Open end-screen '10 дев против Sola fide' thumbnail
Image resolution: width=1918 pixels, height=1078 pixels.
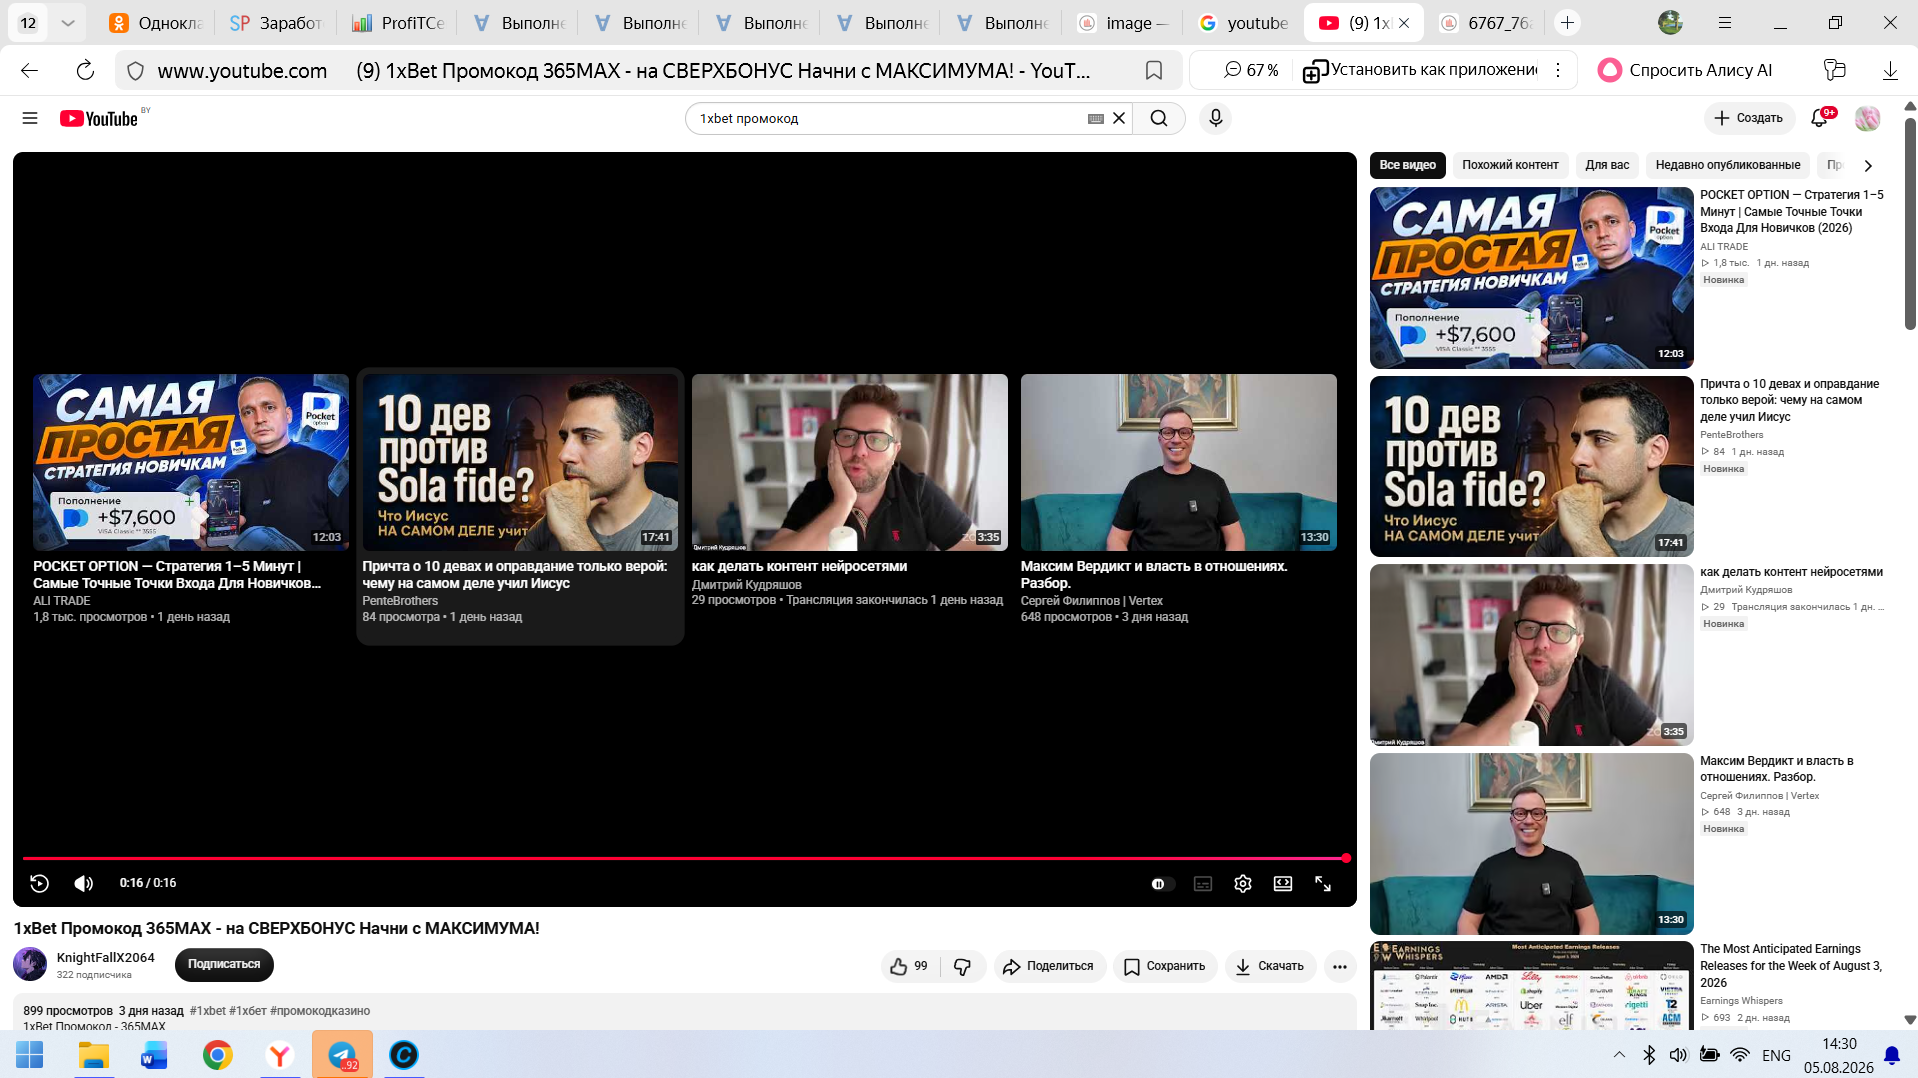(520, 462)
